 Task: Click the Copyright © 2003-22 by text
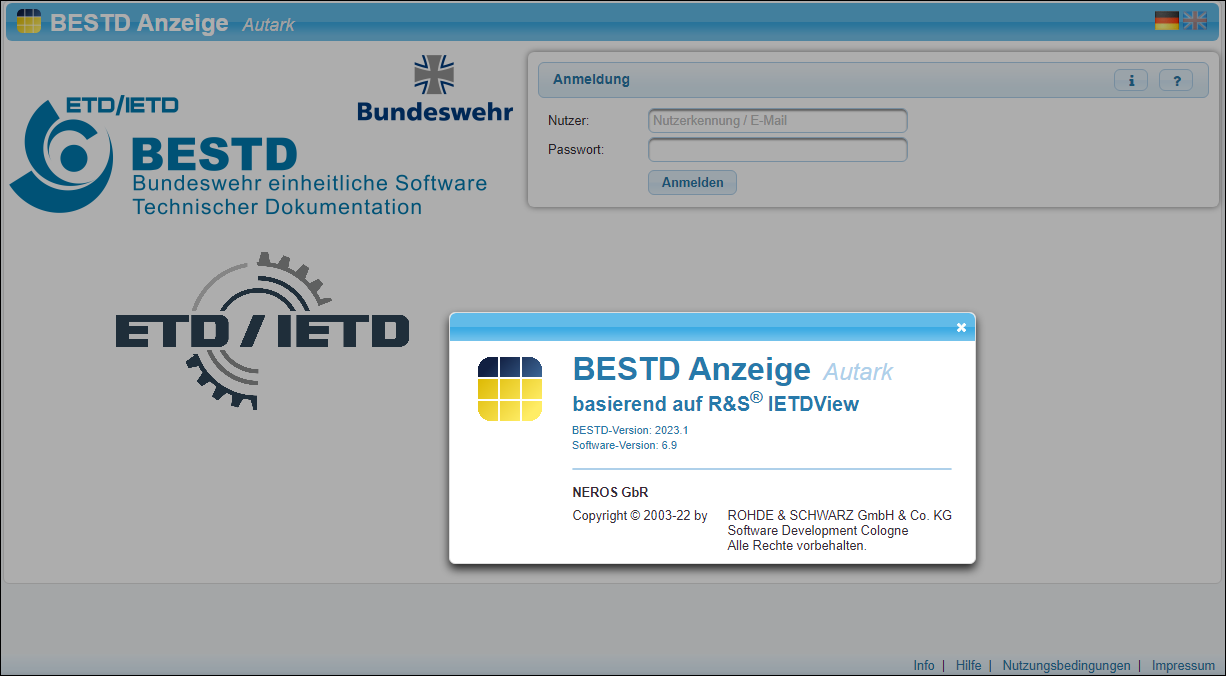pos(639,516)
